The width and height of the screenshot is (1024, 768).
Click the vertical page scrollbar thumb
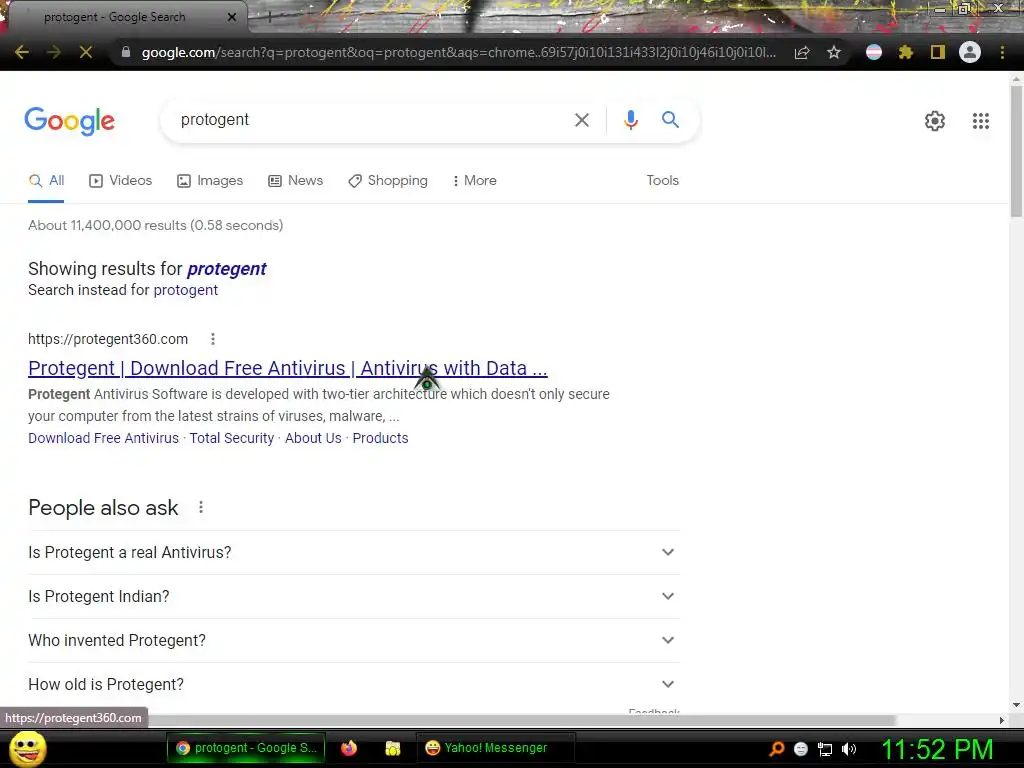tap(1016, 152)
